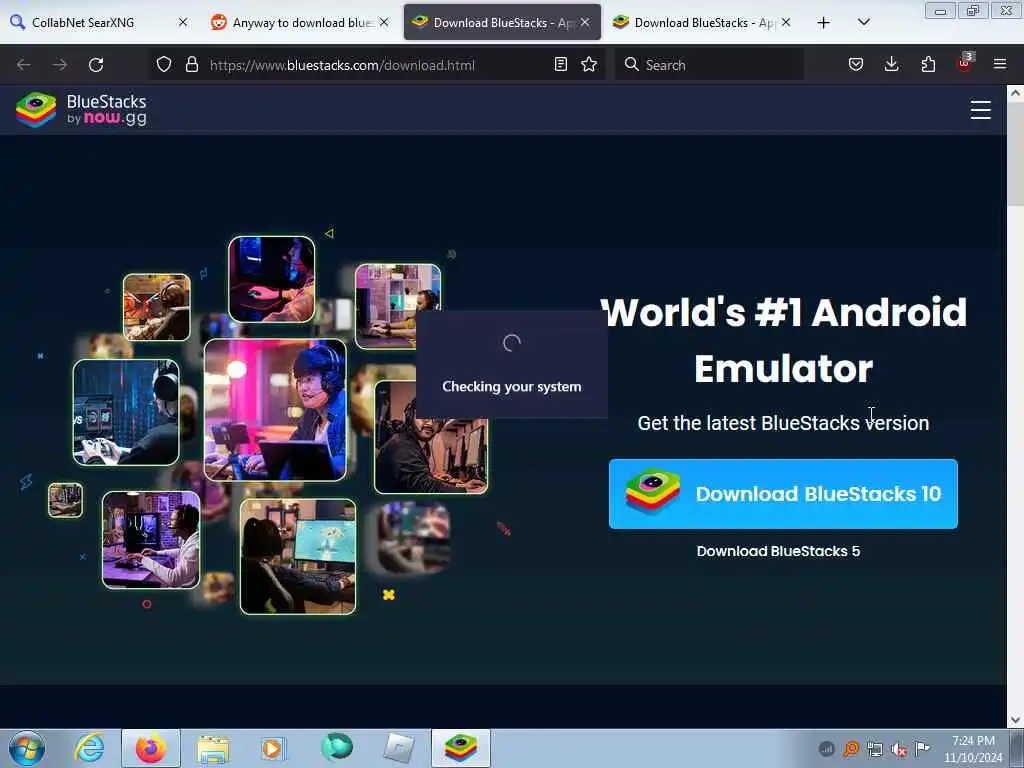Click Download BlueStacks 5 link
1024x768 pixels.
pos(778,551)
